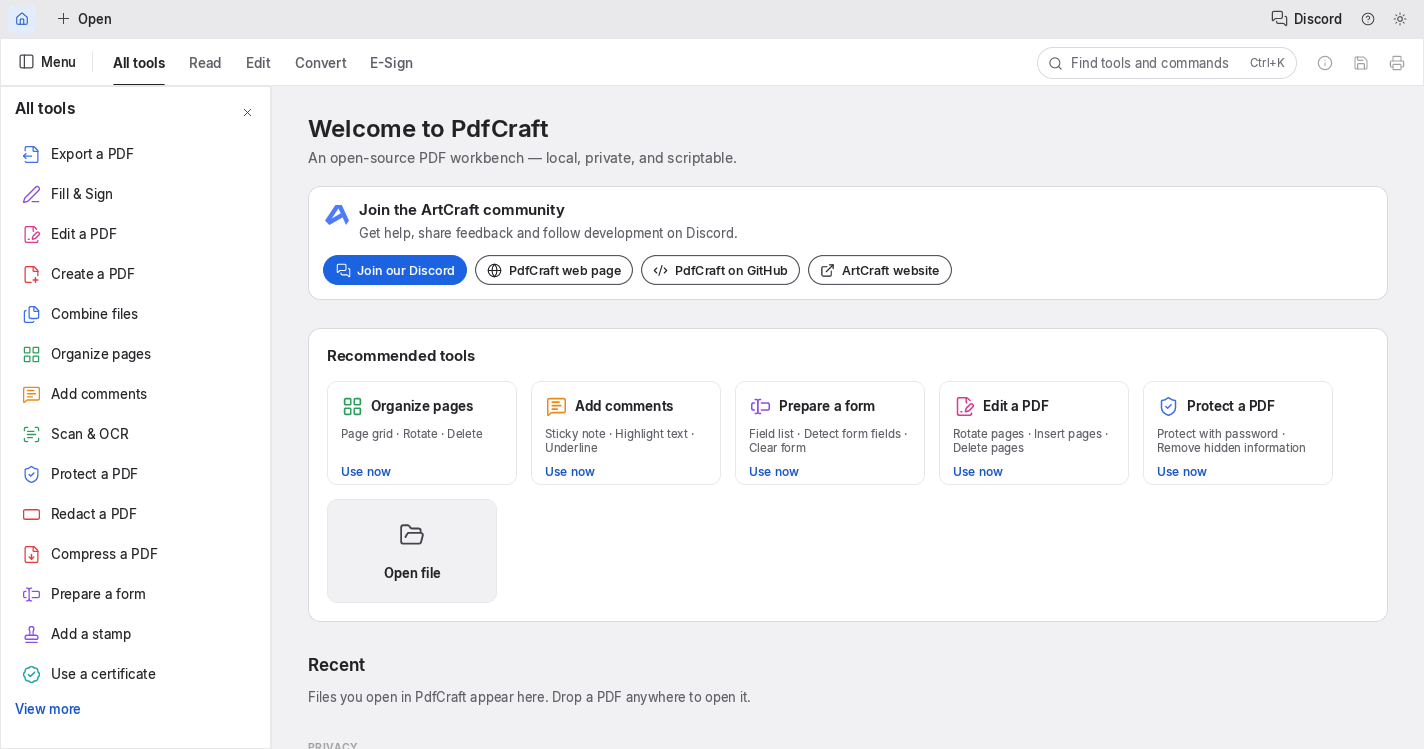The width and height of the screenshot is (1424, 749).
Task: Click the Join our Discord button
Action: pyautogui.click(x=395, y=270)
